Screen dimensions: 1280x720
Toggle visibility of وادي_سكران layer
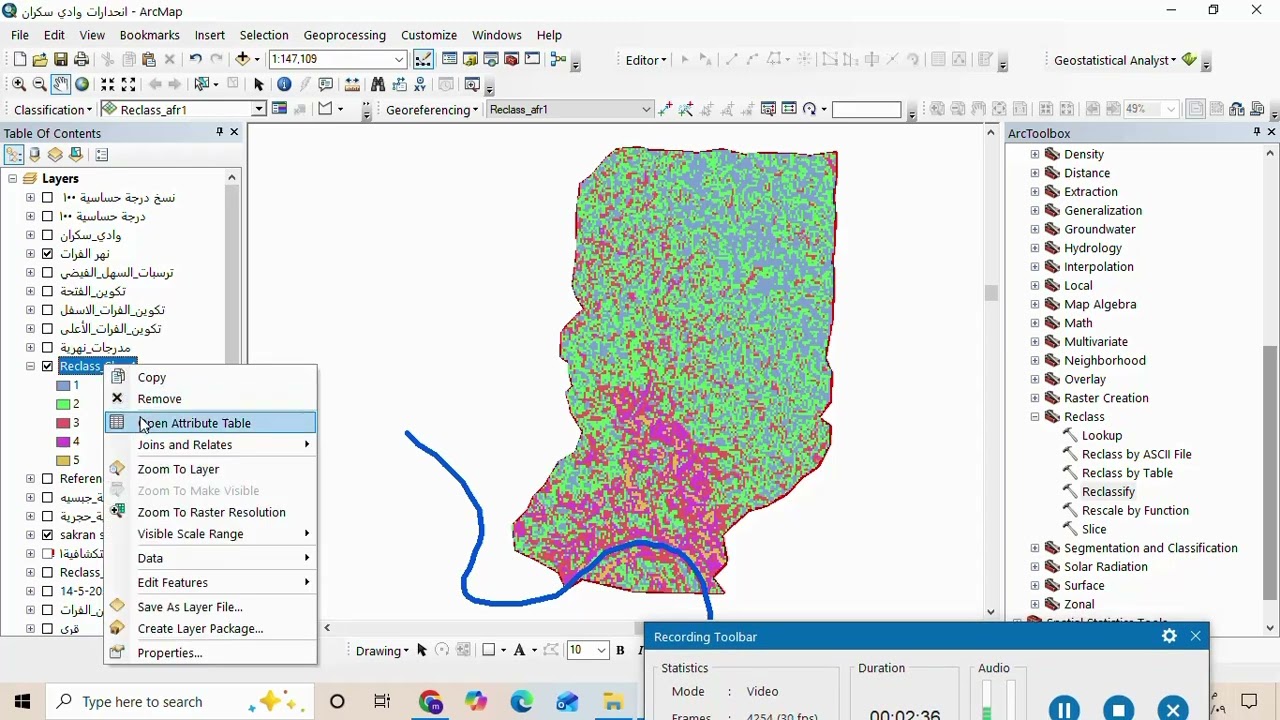[47, 235]
